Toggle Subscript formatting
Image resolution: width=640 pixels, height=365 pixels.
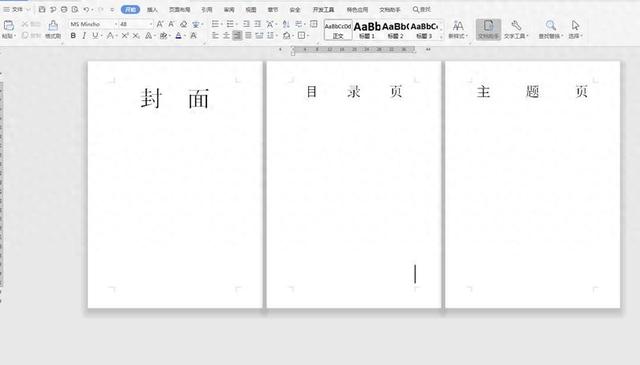[x=136, y=36]
